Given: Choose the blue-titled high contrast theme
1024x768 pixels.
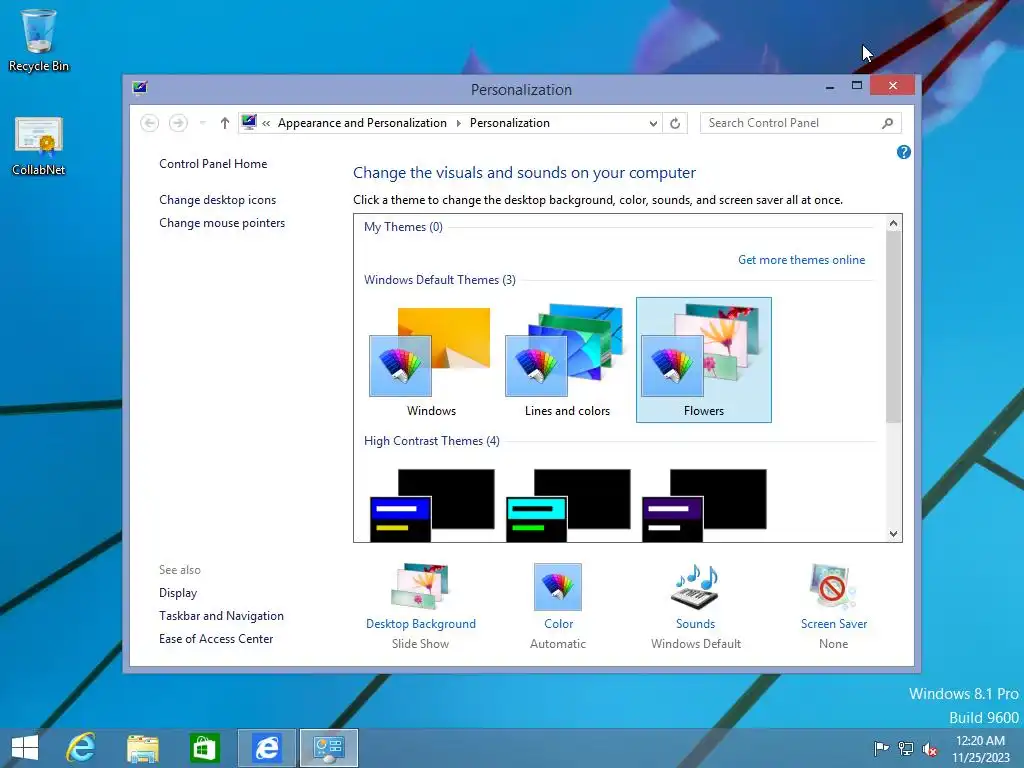Looking at the screenshot, I should 432,505.
